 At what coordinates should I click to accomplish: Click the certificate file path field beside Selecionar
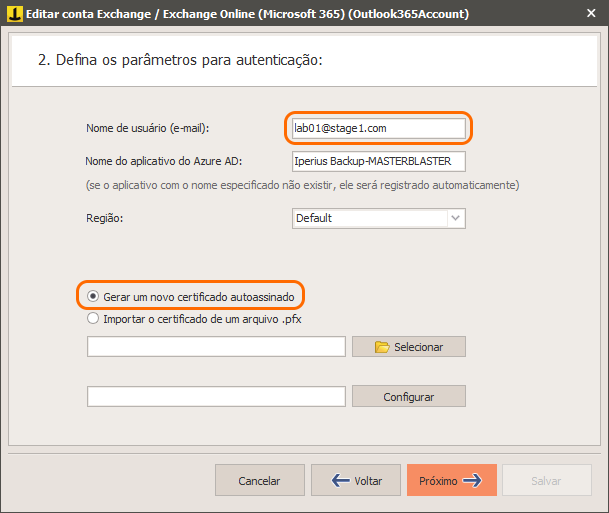pyautogui.click(x=216, y=346)
